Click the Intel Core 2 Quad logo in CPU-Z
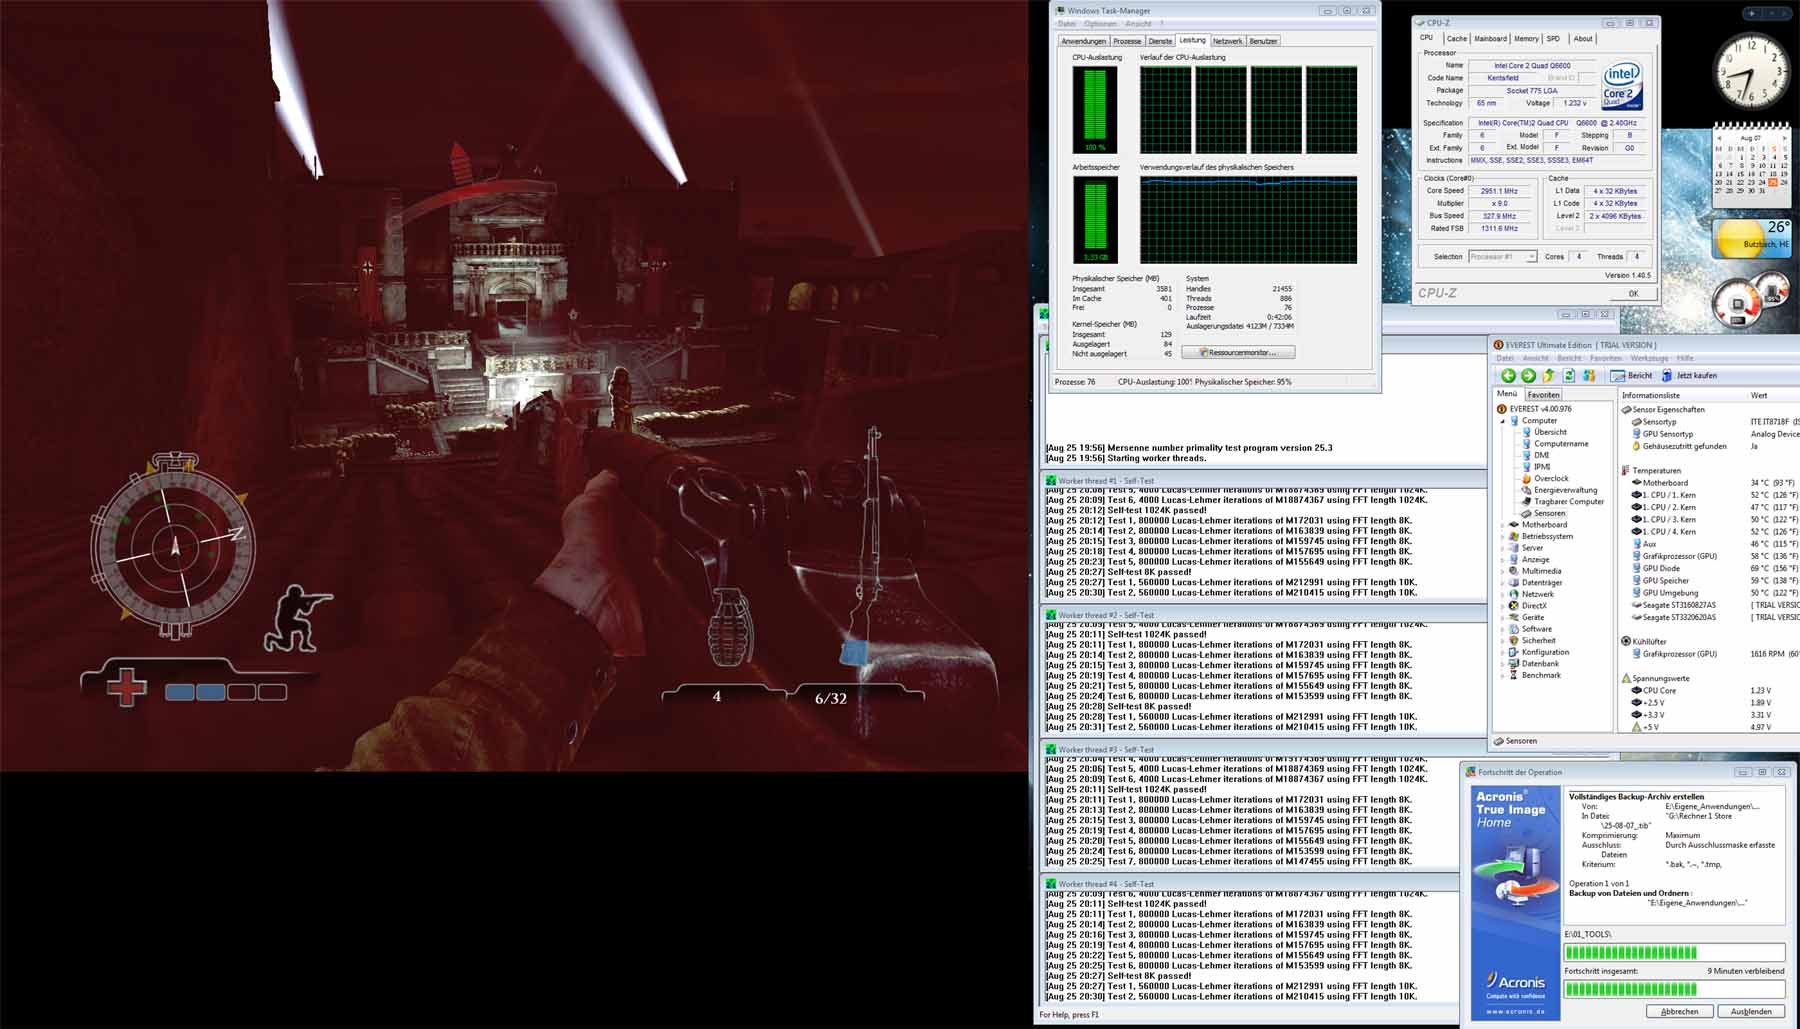This screenshot has width=1800, height=1029. tap(1622, 87)
